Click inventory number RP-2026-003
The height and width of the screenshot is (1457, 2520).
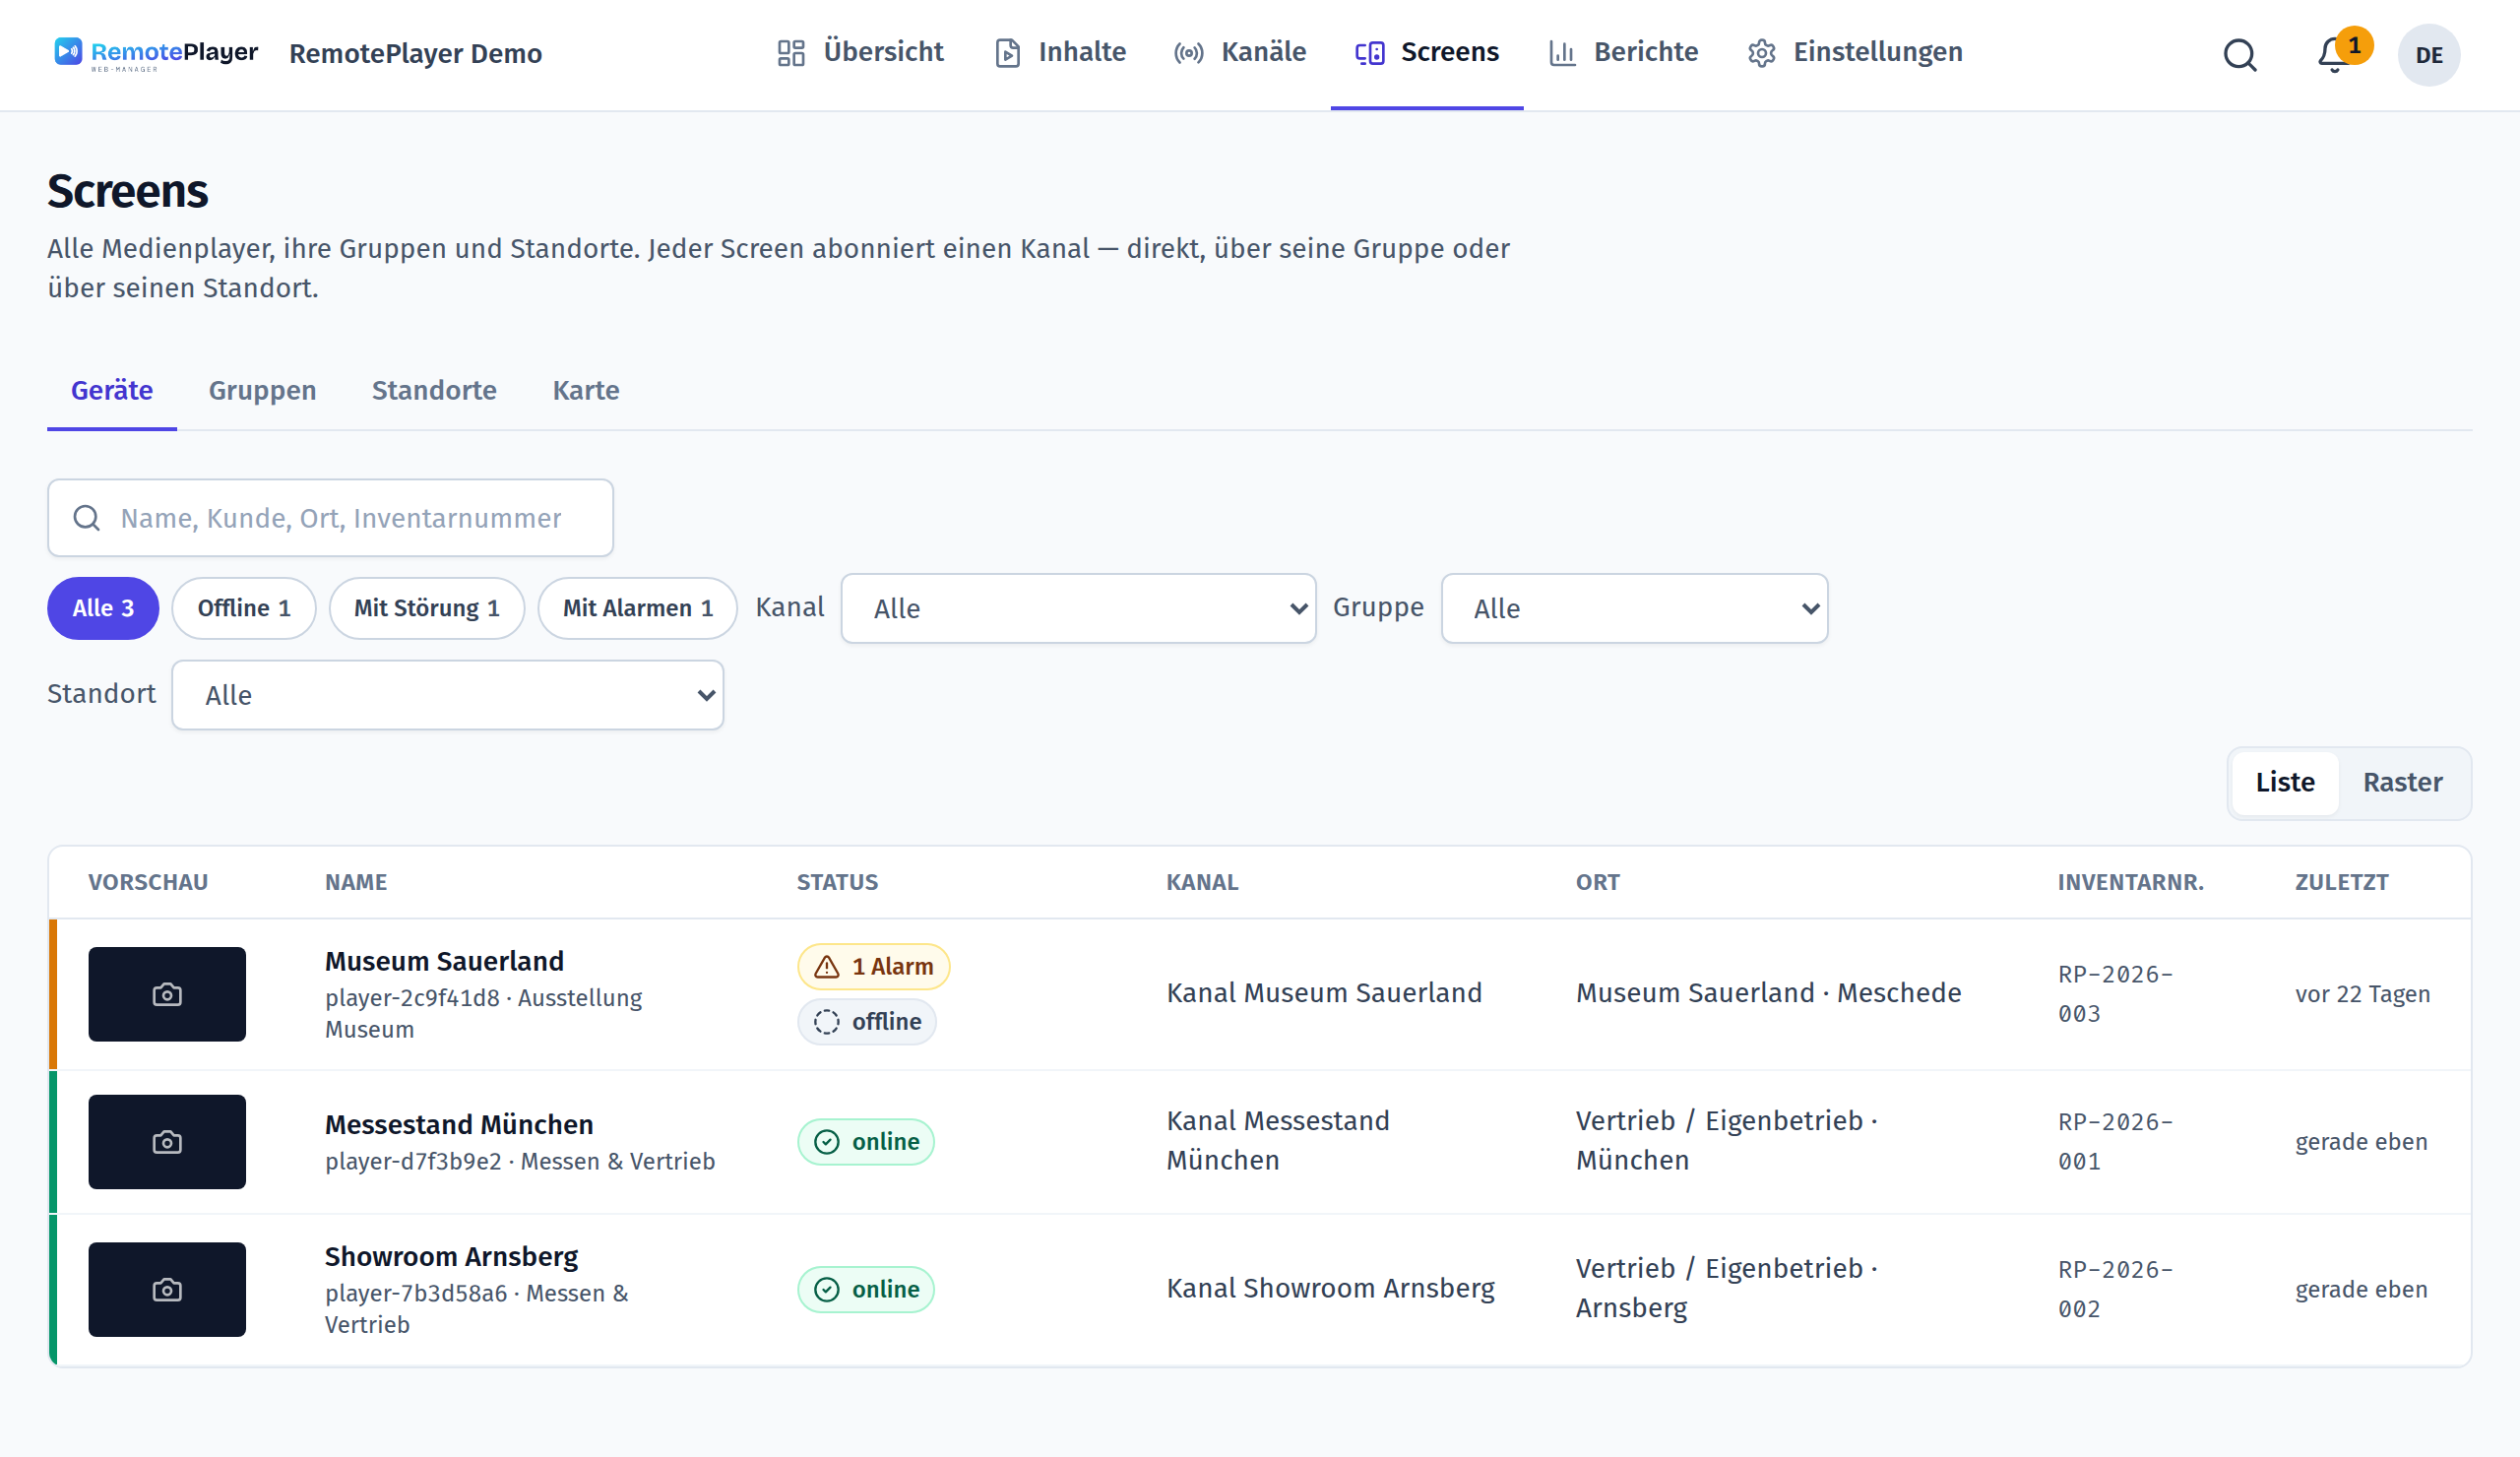pyautogui.click(x=2115, y=994)
